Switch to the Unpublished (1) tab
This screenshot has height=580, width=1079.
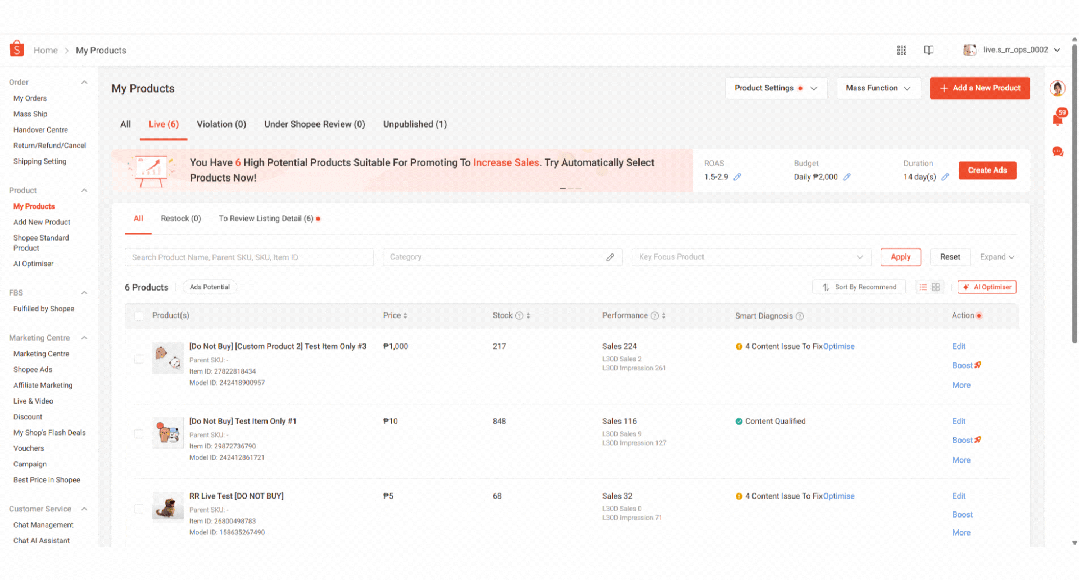tap(414, 125)
